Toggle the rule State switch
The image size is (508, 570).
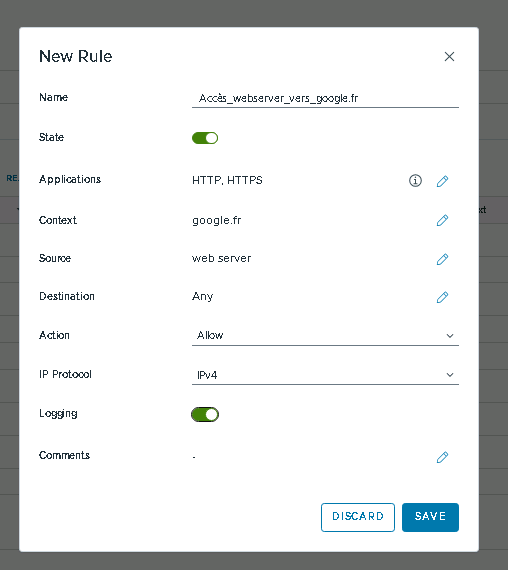coord(205,138)
